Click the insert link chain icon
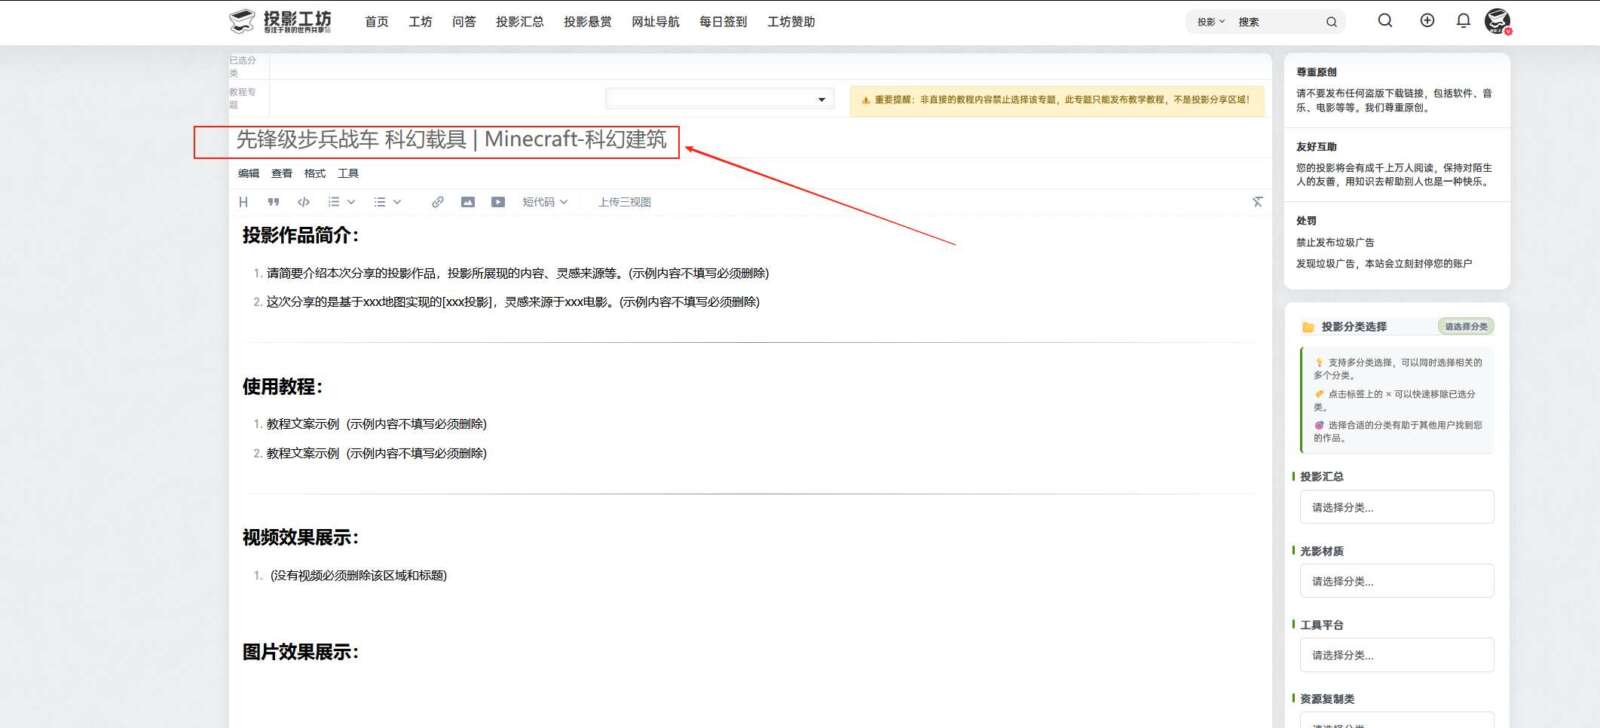Image resolution: width=1600 pixels, height=728 pixels. coord(437,202)
